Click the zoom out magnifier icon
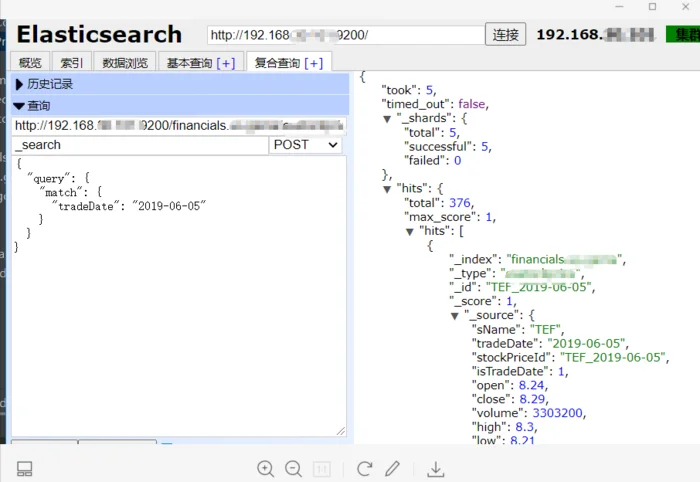700x482 pixels. pyautogui.click(x=293, y=468)
